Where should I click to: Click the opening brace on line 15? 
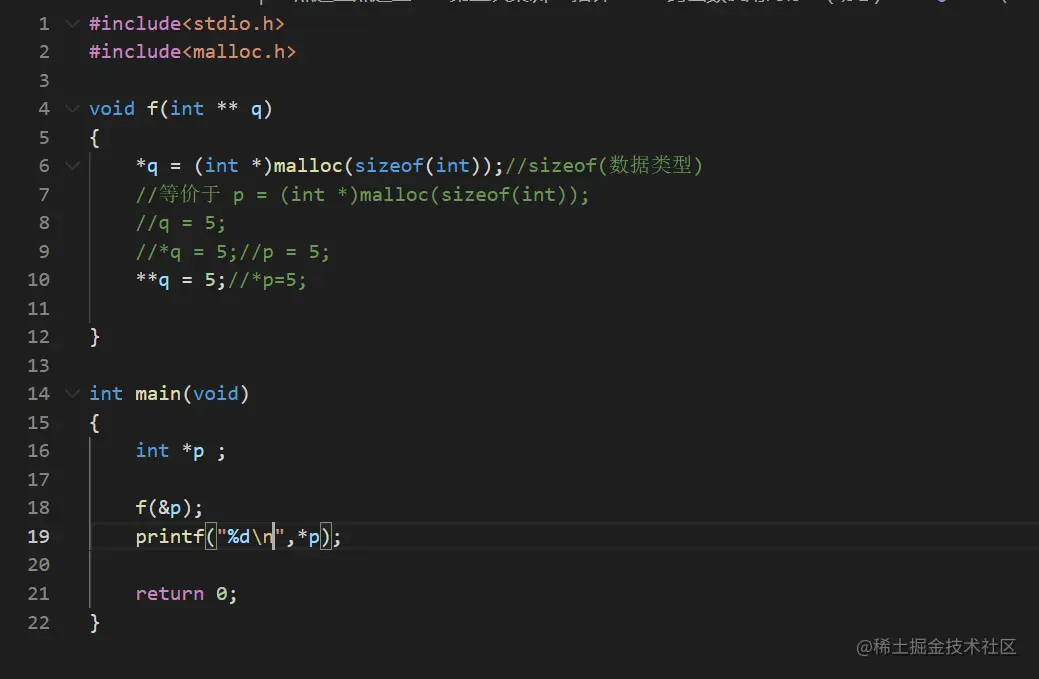pyautogui.click(x=95, y=423)
